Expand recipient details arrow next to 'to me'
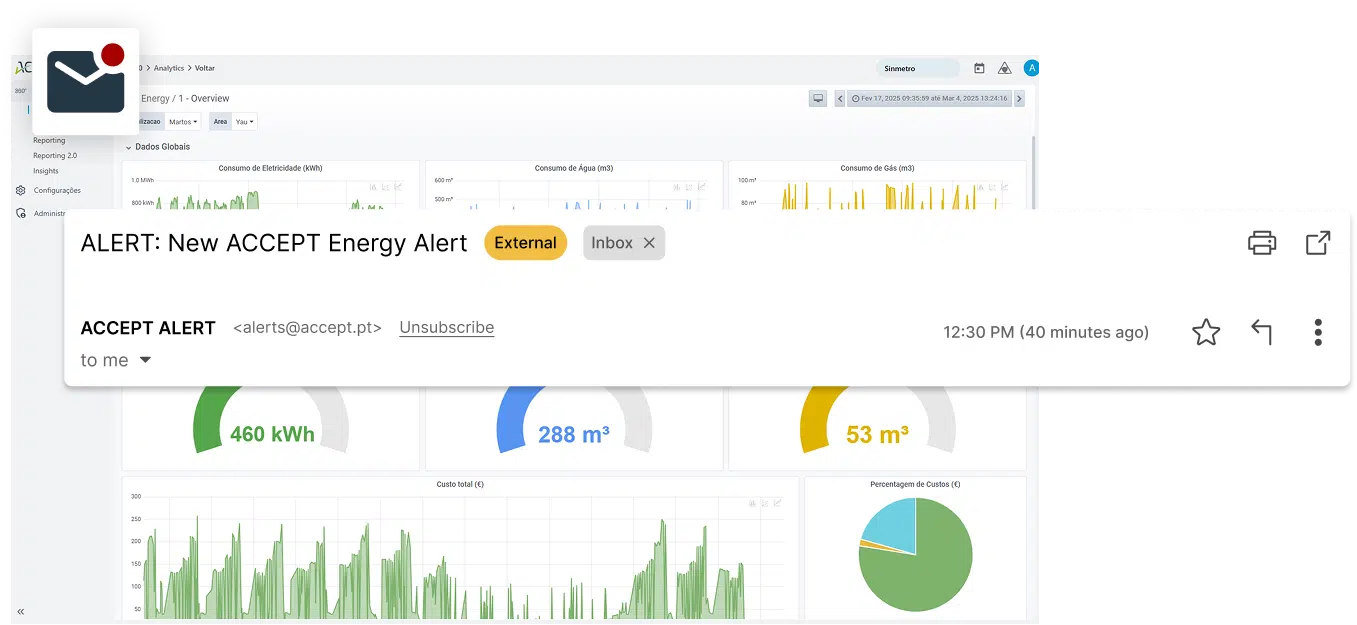The width and height of the screenshot is (1357, 625). click(145, 360)
